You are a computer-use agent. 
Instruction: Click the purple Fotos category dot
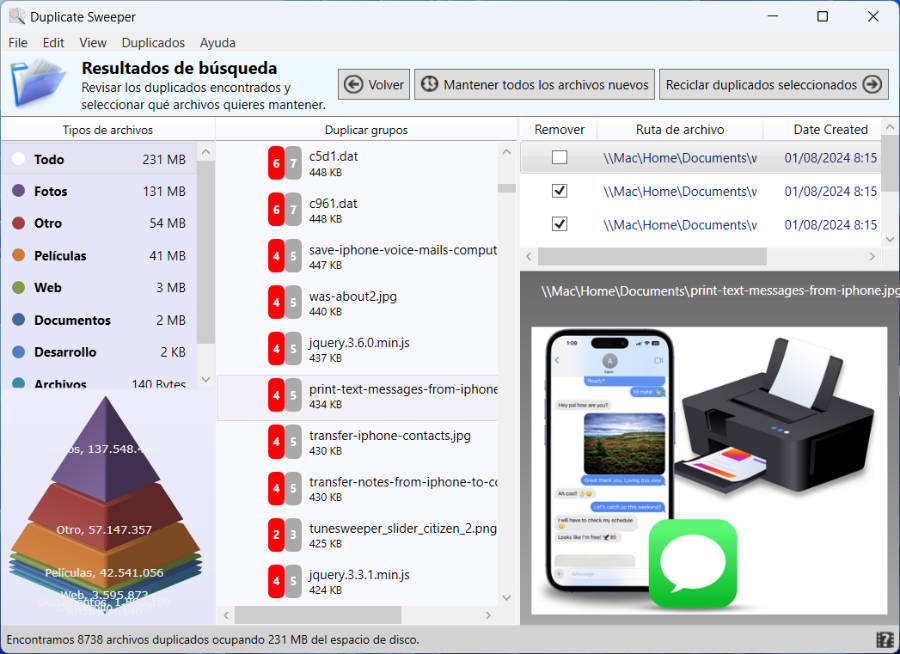(18, 191)
